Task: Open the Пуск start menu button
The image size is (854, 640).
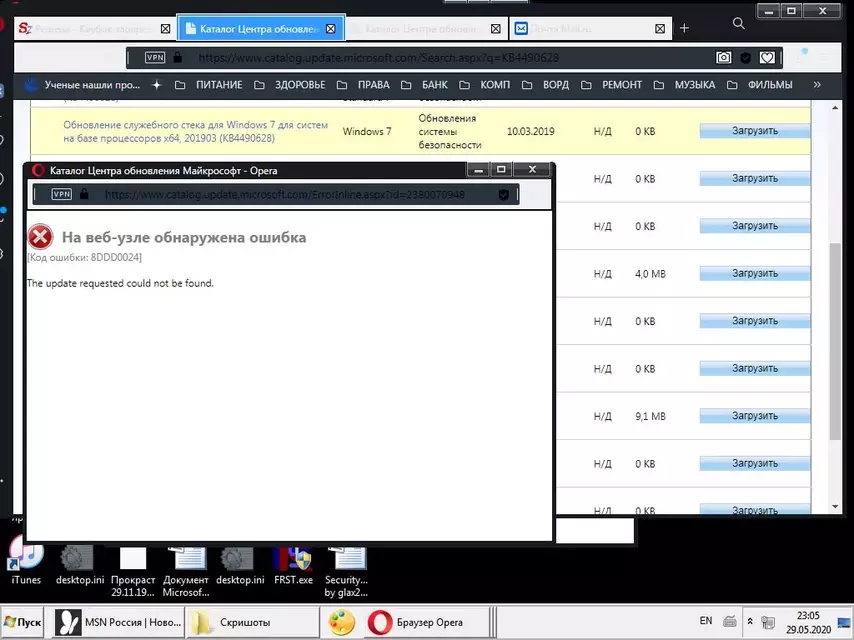Action: point(23,622)
